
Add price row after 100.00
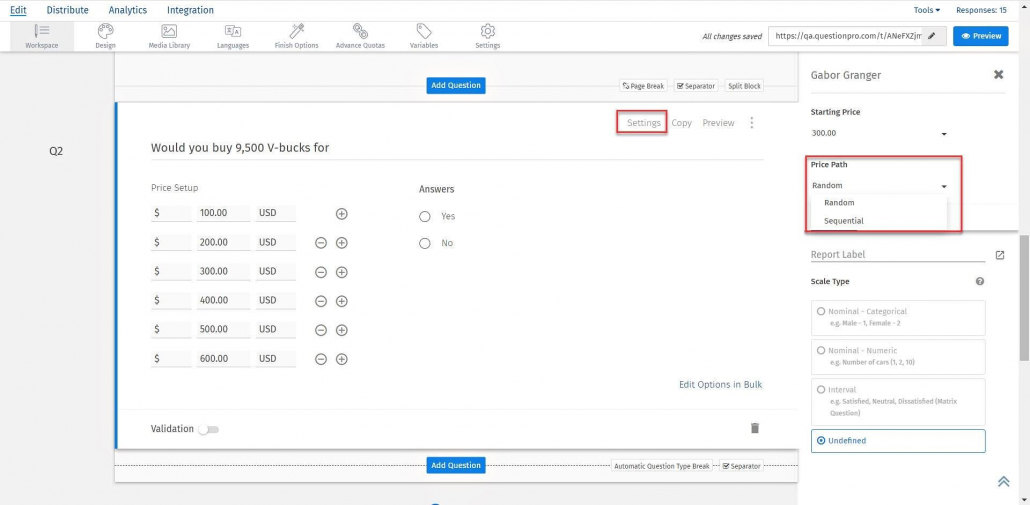[341, 214]
